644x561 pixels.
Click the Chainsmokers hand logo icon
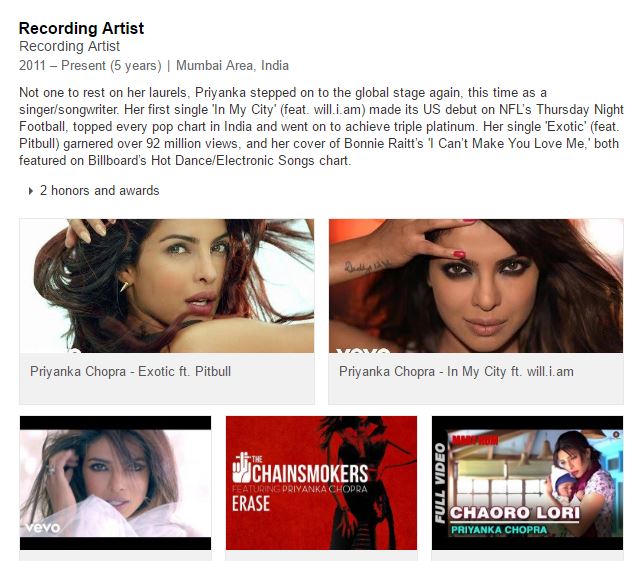click(241, 468)
